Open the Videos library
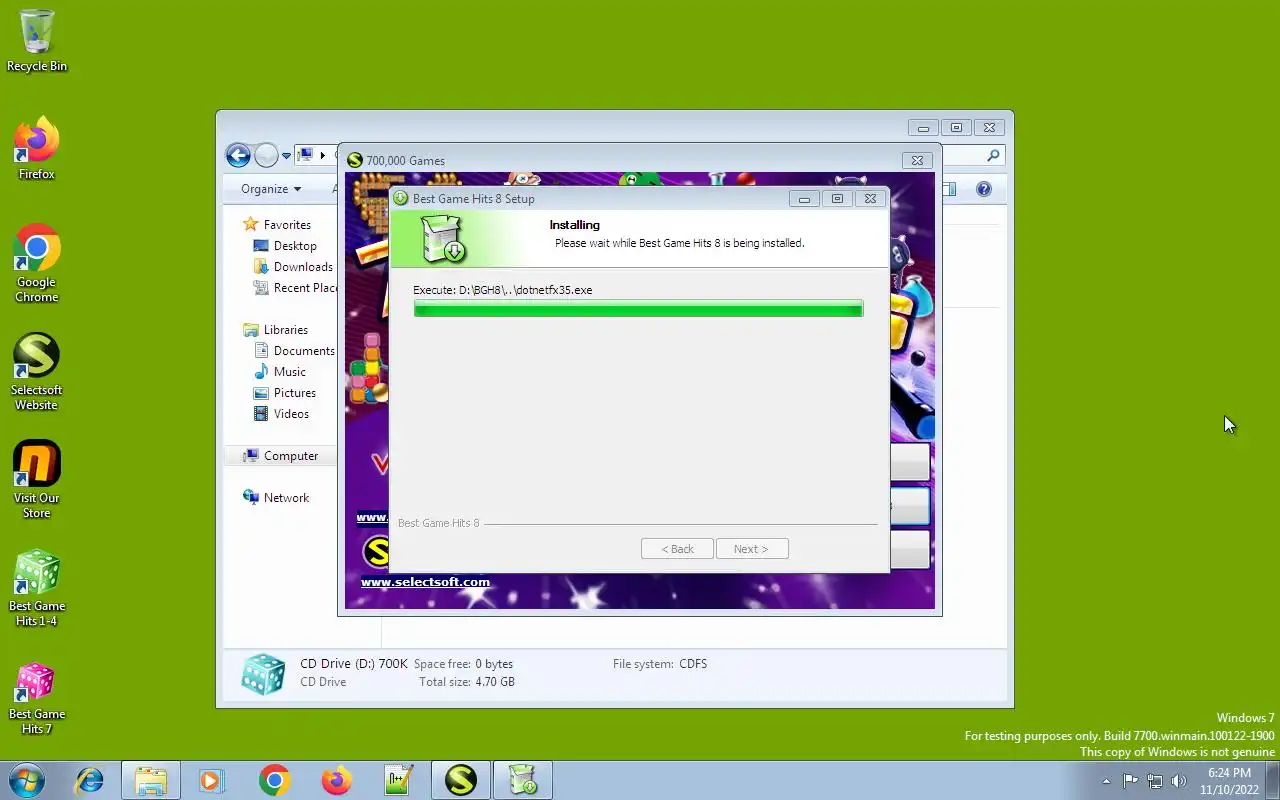 coord(281,414)
